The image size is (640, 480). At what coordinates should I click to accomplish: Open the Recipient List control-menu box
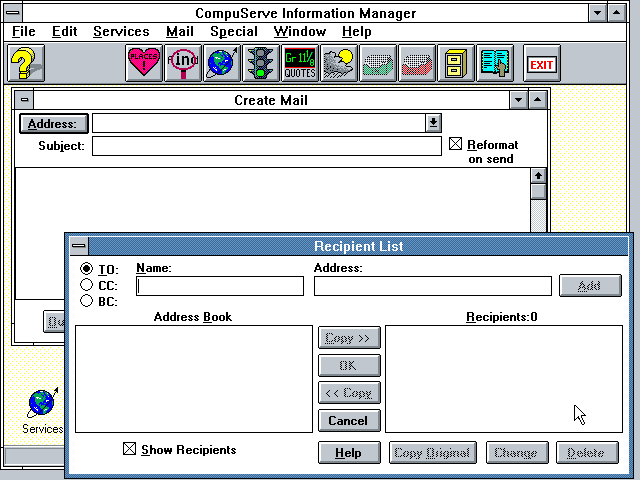click(79, 246)
